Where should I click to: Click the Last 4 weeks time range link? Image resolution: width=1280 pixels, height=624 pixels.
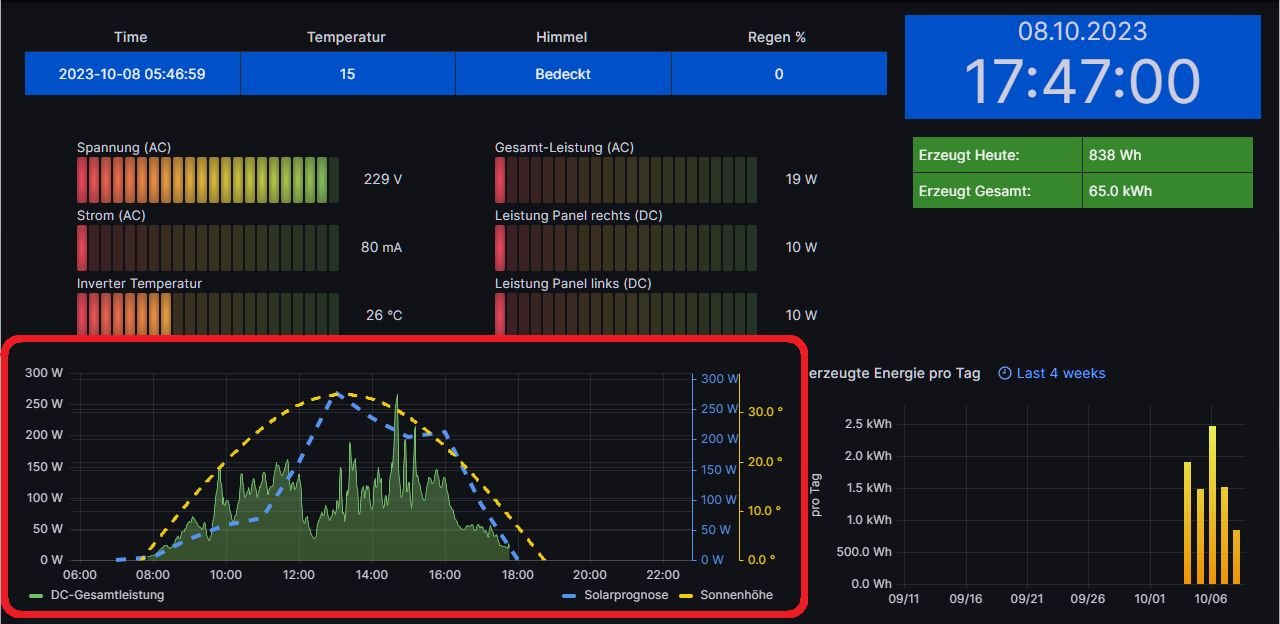tap(1061, 373)
